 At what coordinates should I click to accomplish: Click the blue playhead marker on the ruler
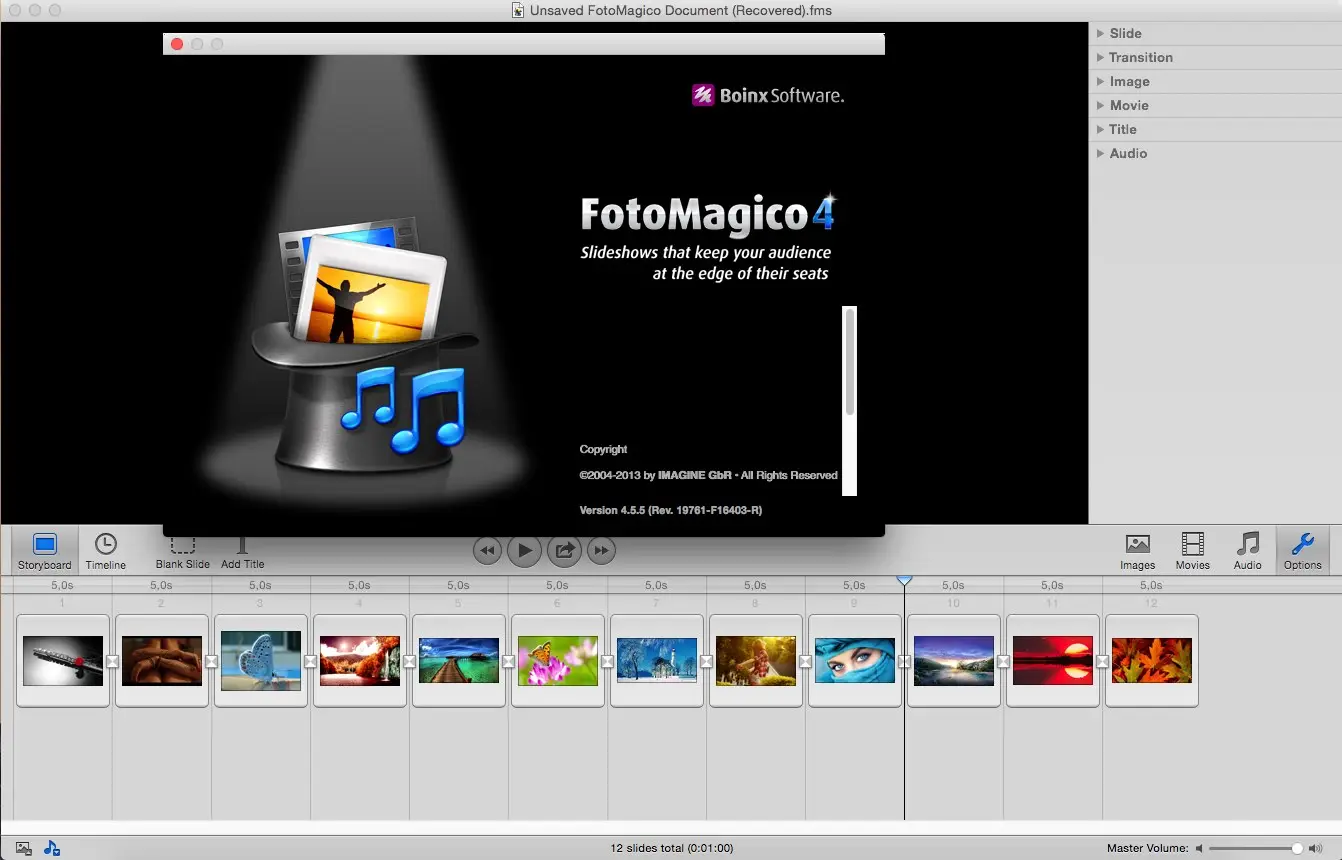coord(904,581)
